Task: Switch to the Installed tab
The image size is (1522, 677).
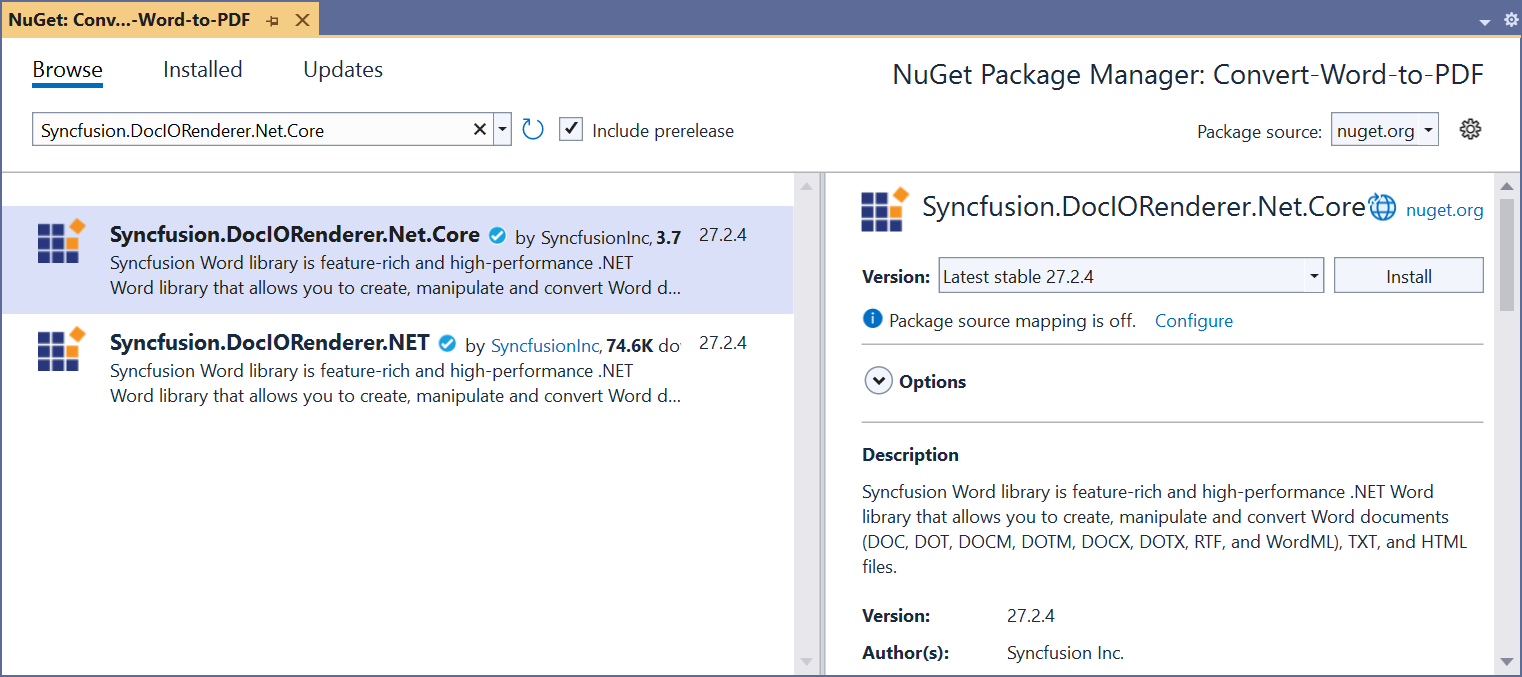Action: (202, 69)
